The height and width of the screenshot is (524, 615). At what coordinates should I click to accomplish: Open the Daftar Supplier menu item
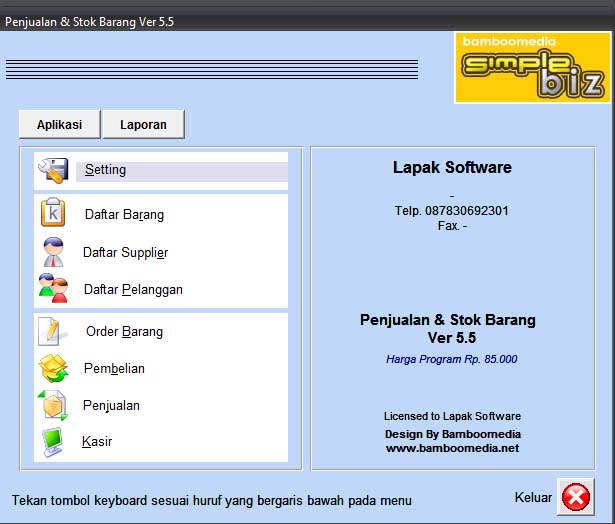coord(126,252)
